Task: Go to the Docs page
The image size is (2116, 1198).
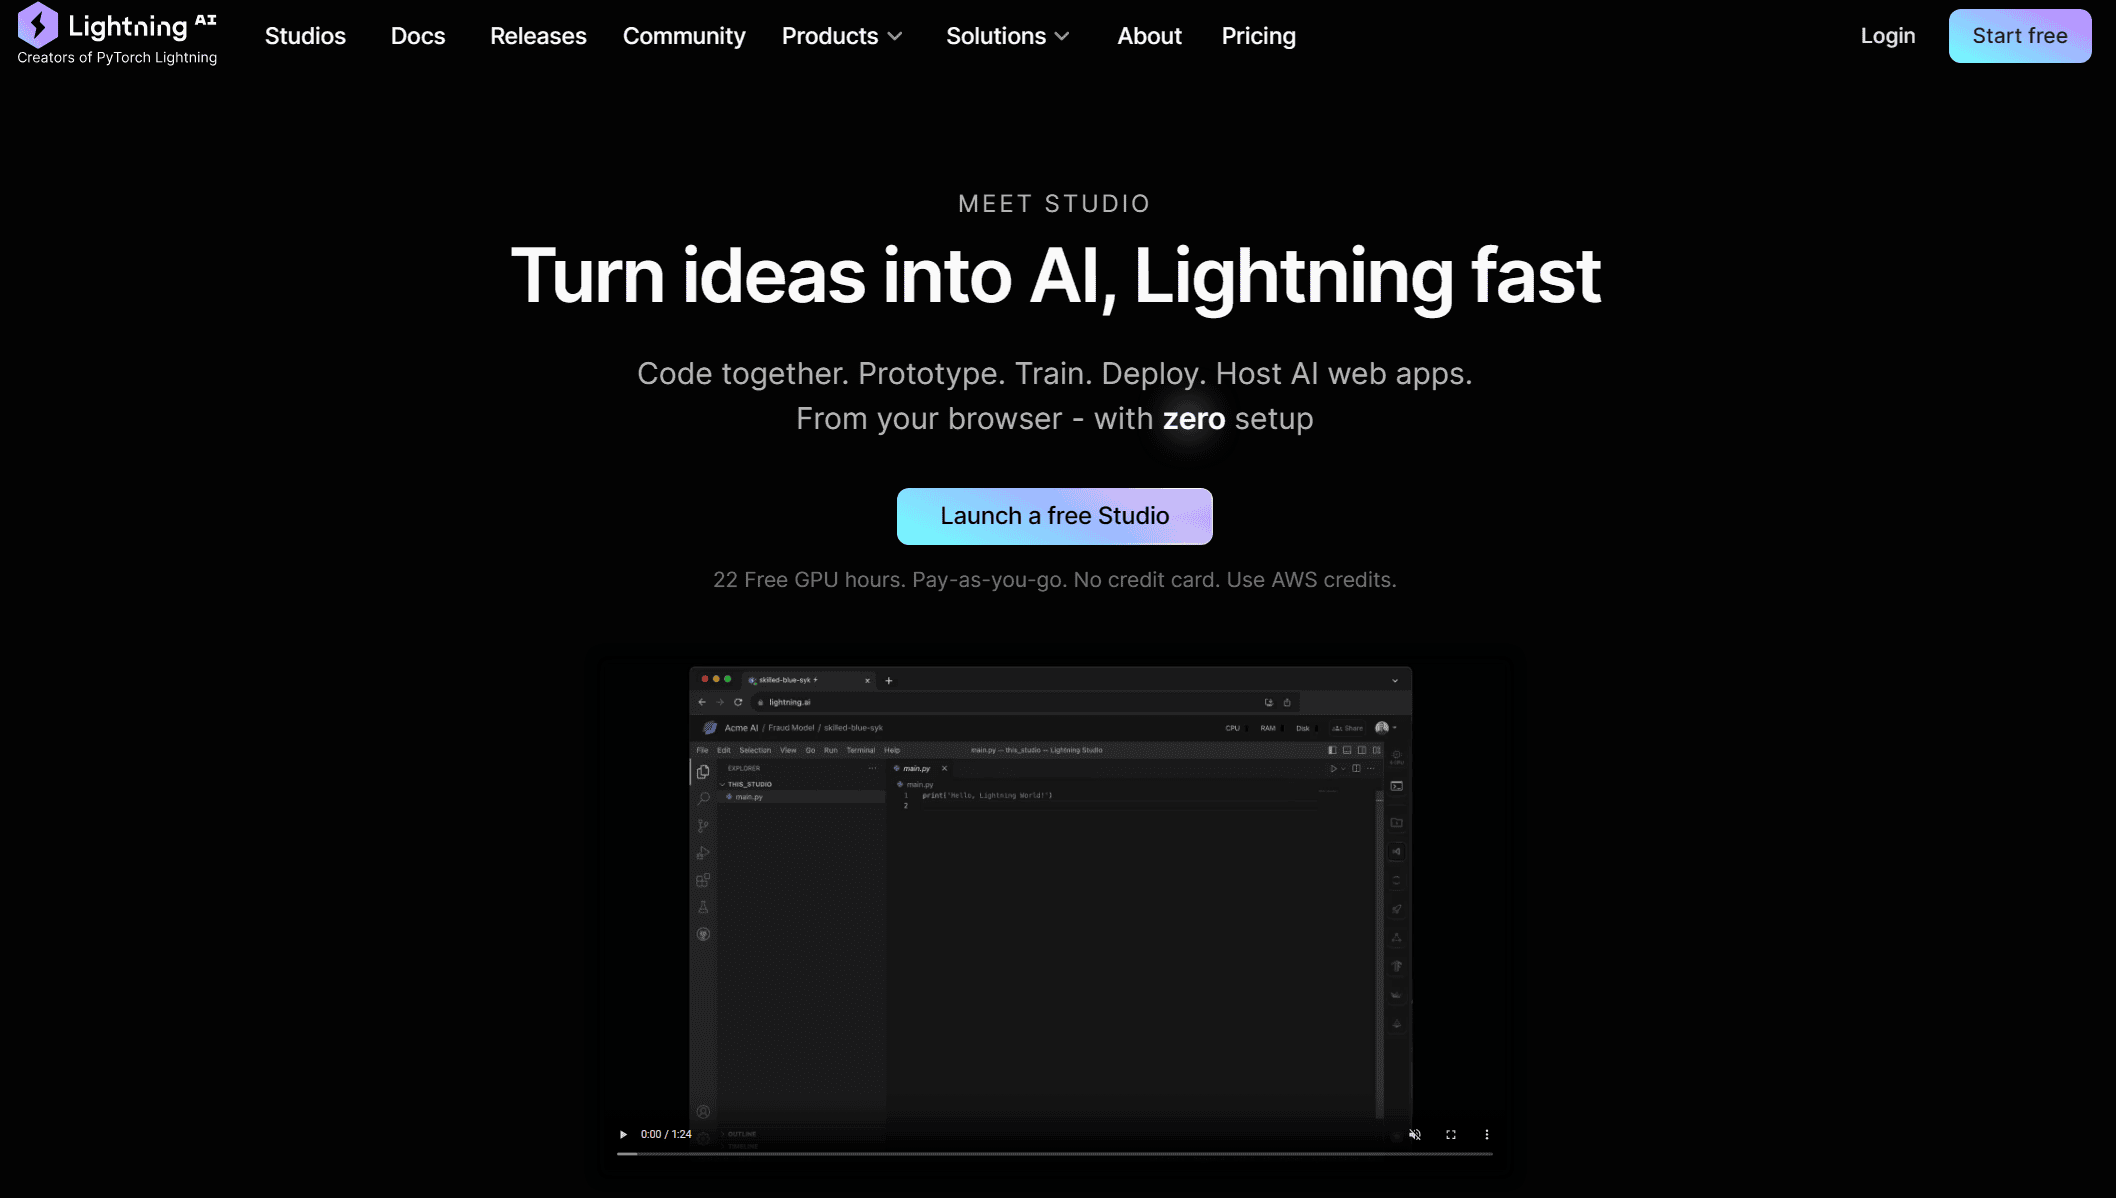Action: tap(418, 36)
